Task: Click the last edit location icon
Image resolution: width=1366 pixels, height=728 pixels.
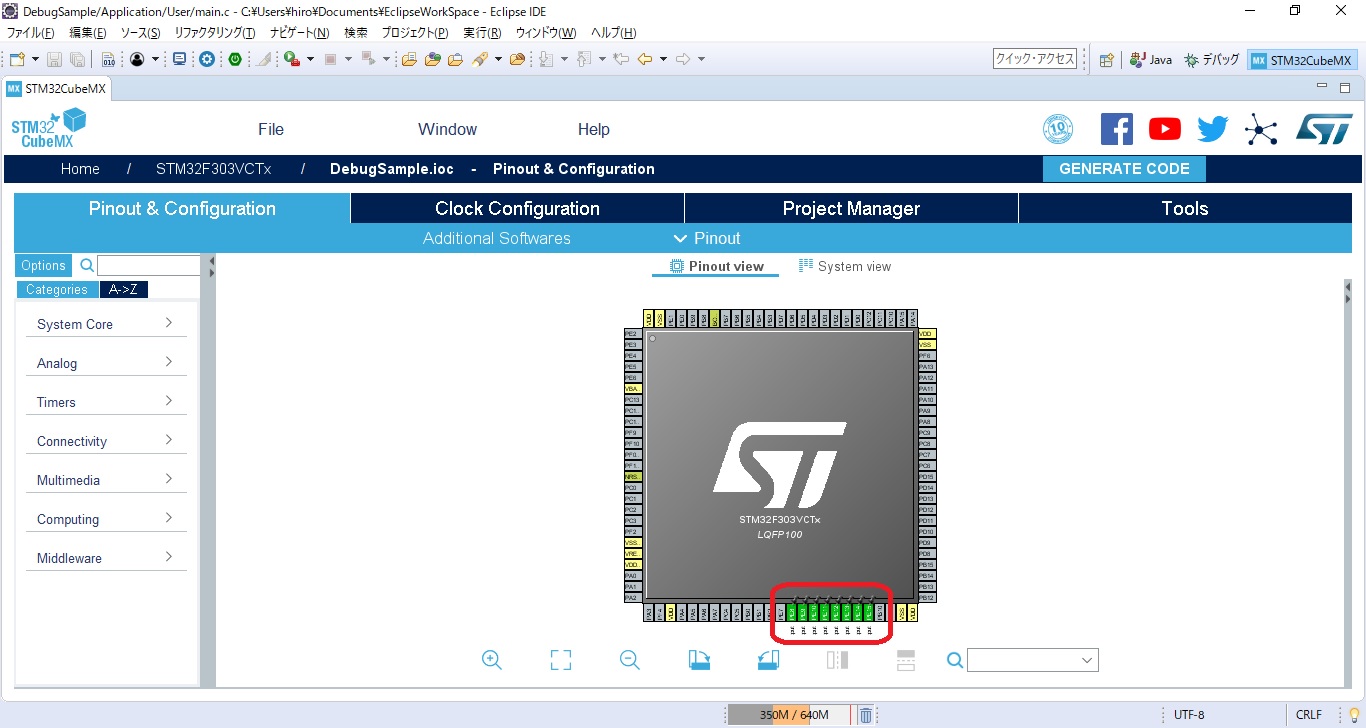Action: point(621,59)
